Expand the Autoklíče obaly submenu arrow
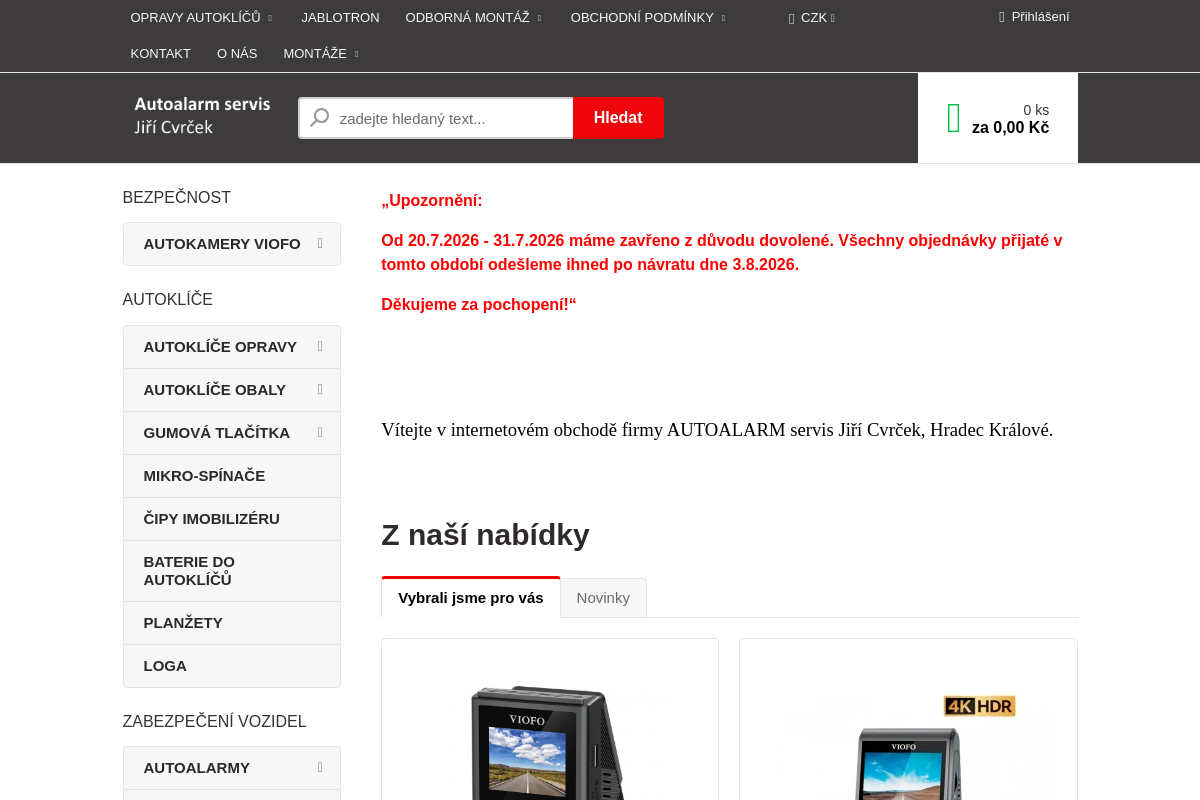The image size is (1200, 800). pyautogui.click(x=320, y=390)
